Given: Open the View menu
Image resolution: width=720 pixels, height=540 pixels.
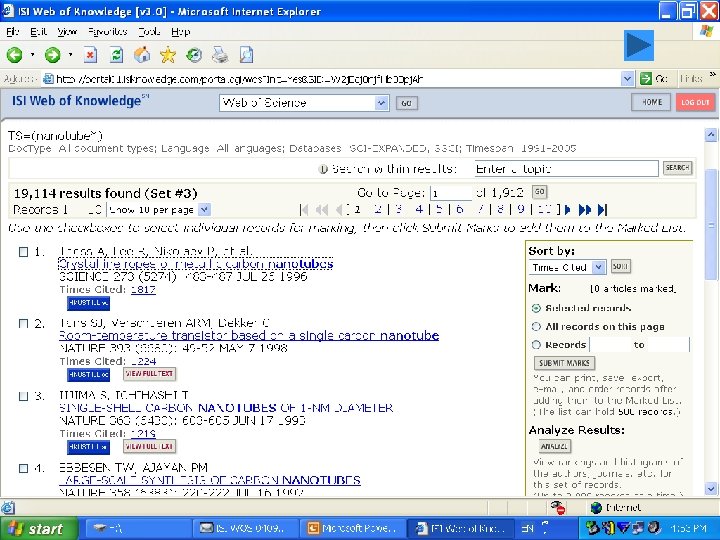Looking at the screenshot, I should (x=68, y=32).
